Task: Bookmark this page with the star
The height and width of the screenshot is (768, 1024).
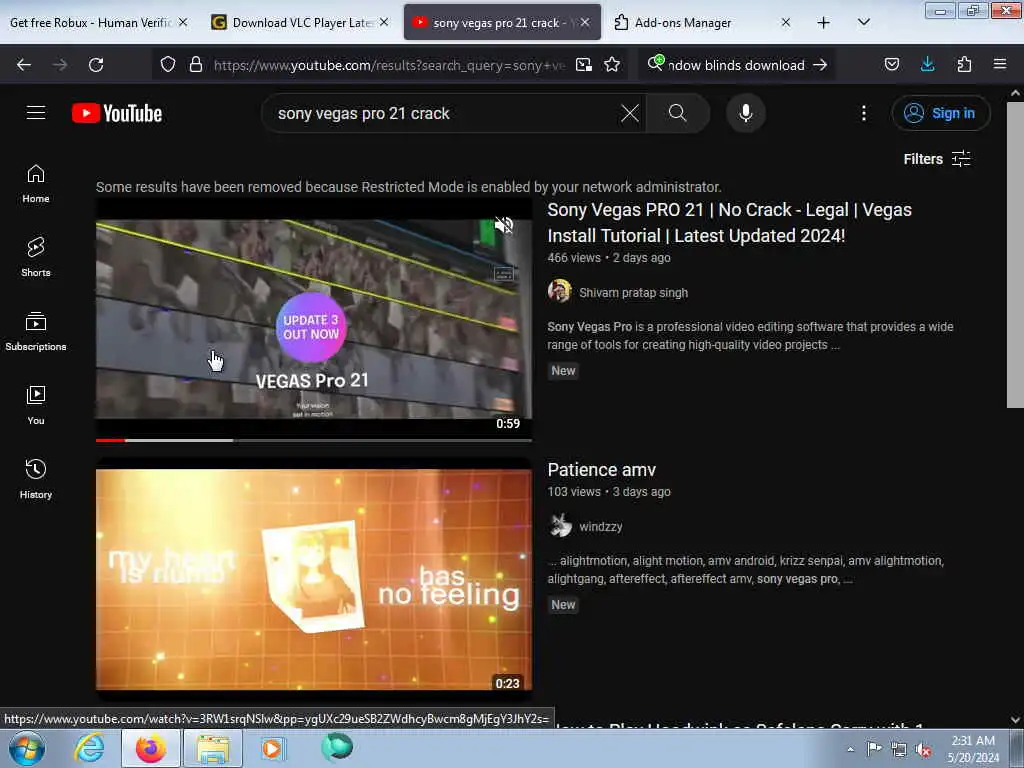Action: click(x=612, y=65)
